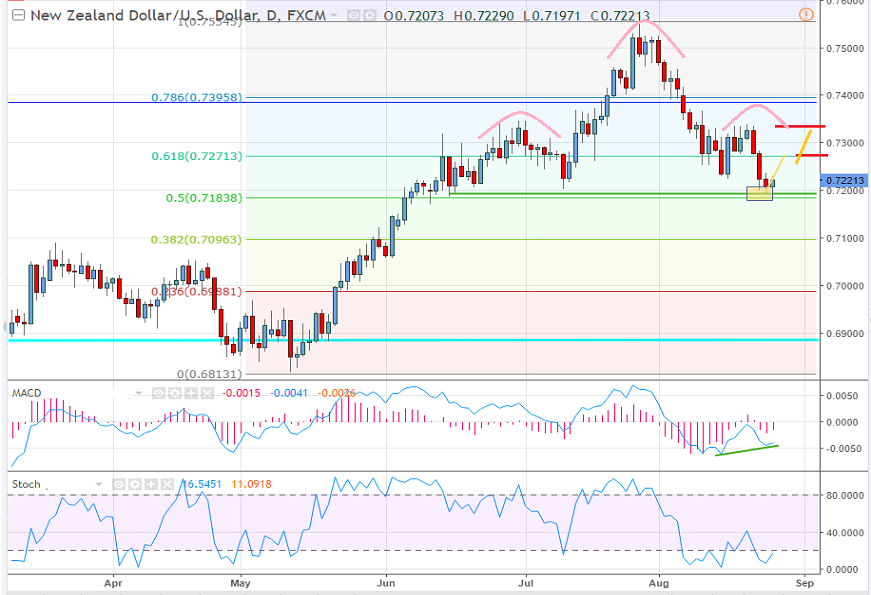The height and width of the screenshot is (595, 871).
Task: Click Fibonacci level label 0.618(0.72713)
Action: tap(197, 156)
